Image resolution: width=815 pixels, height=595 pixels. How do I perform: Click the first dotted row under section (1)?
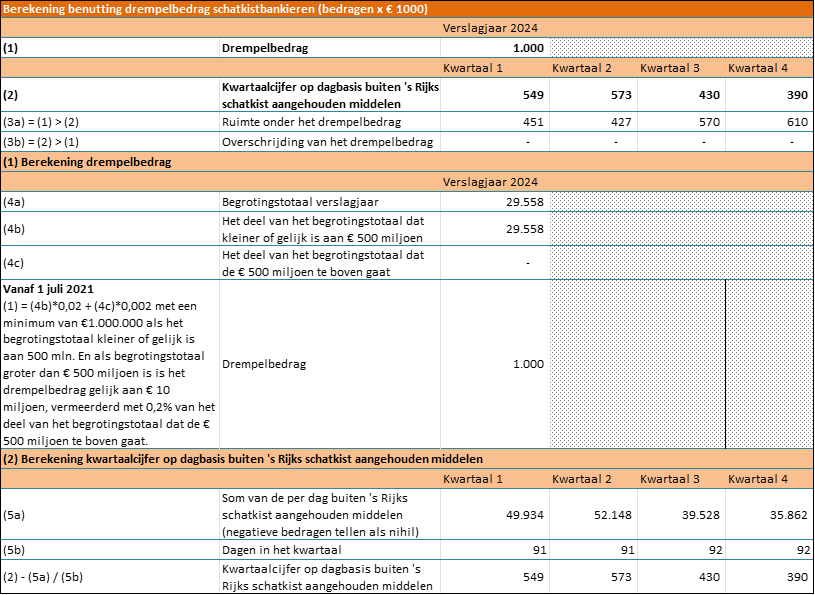click(x=680, y=201)
